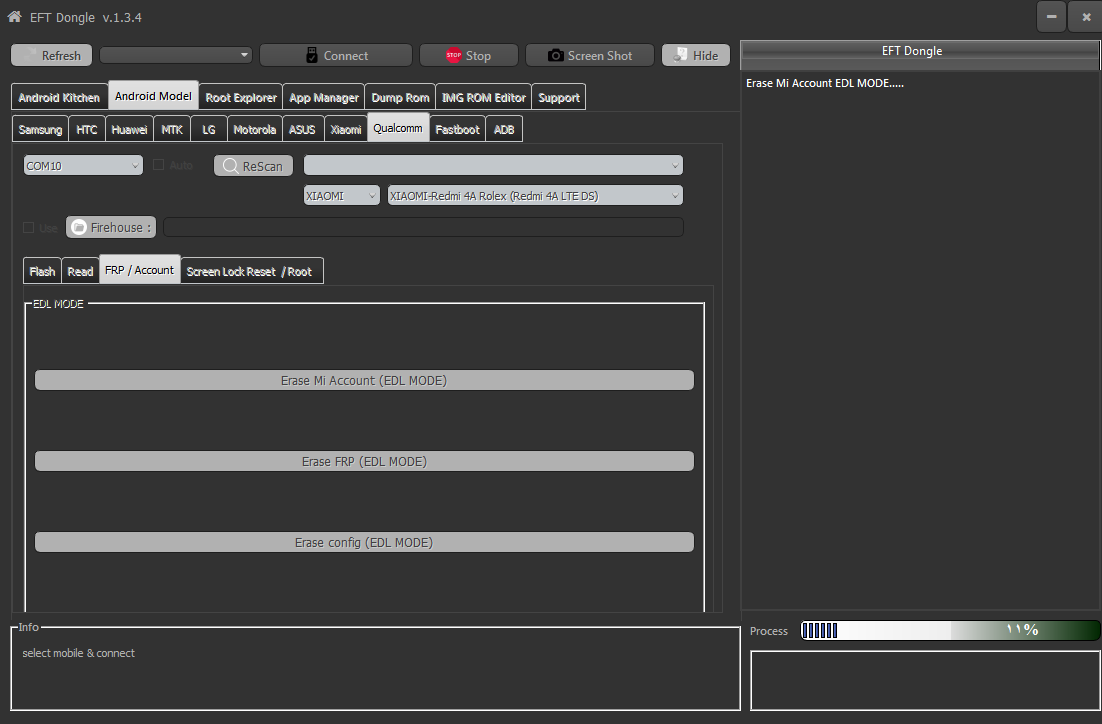
Task: Open the App Manager tab
Action: (x=324, y=97)
